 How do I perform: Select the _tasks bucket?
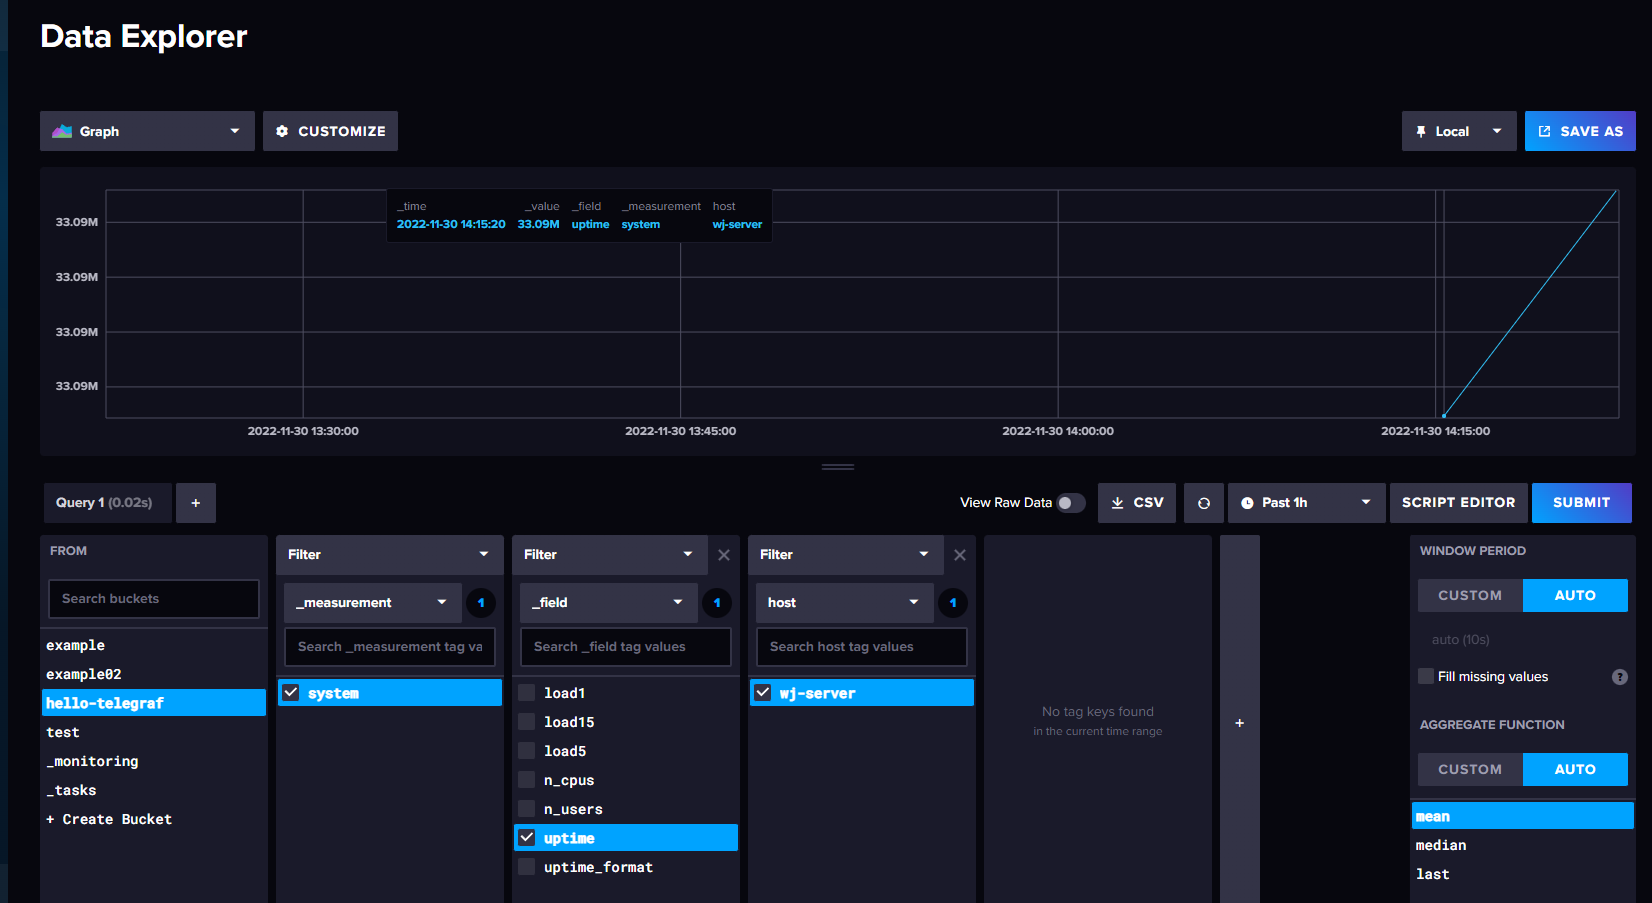tap(154, 790)
